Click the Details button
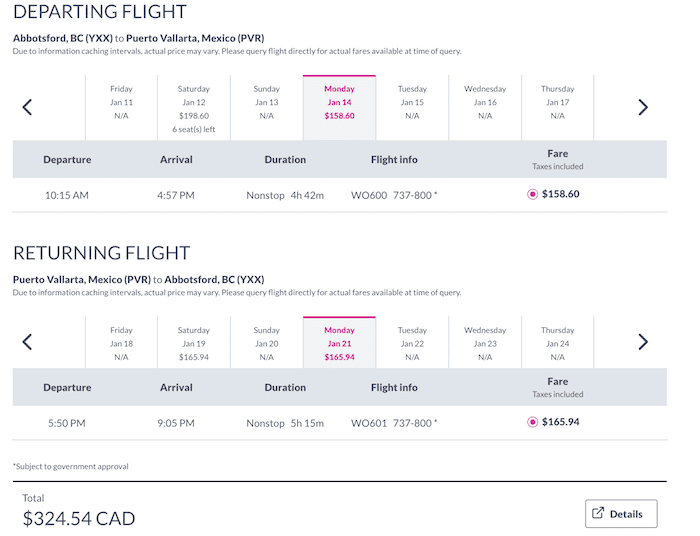Image resolution: width=700 pixels, height=536 pixels. tap(621, 514)
